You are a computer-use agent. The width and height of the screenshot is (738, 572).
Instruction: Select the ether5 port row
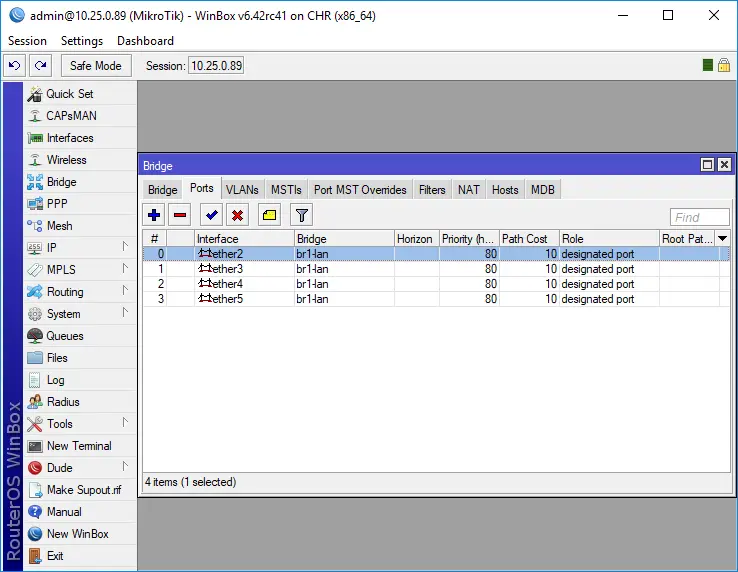[x=436, y=299]
